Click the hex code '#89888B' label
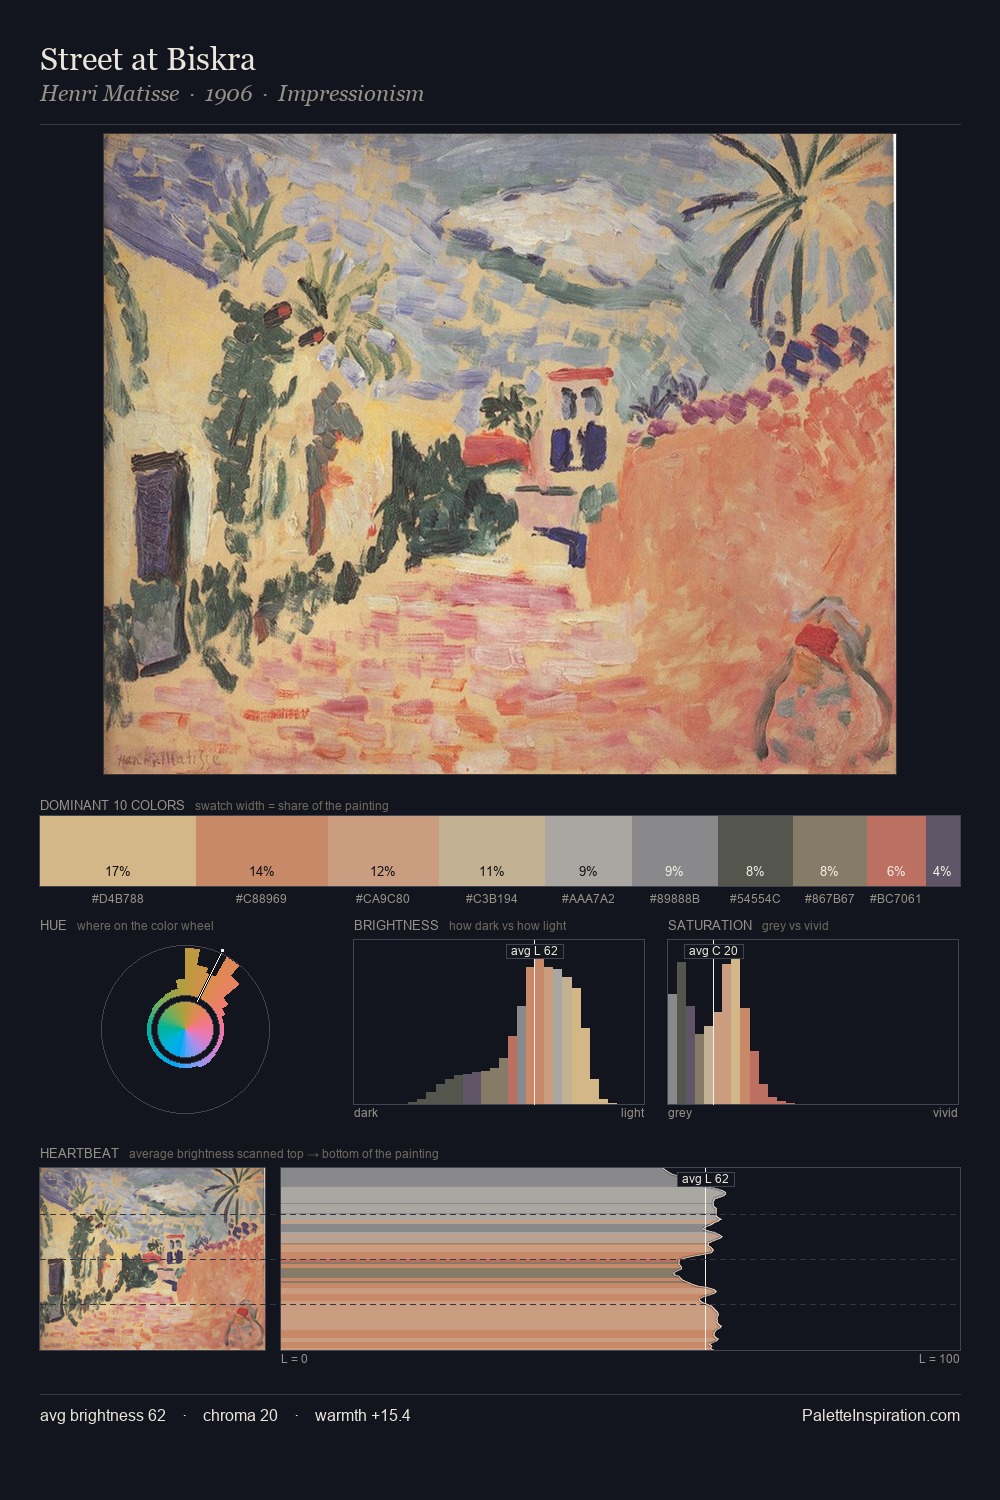This screenshot has height=1500, width=1000. [675, 898]
